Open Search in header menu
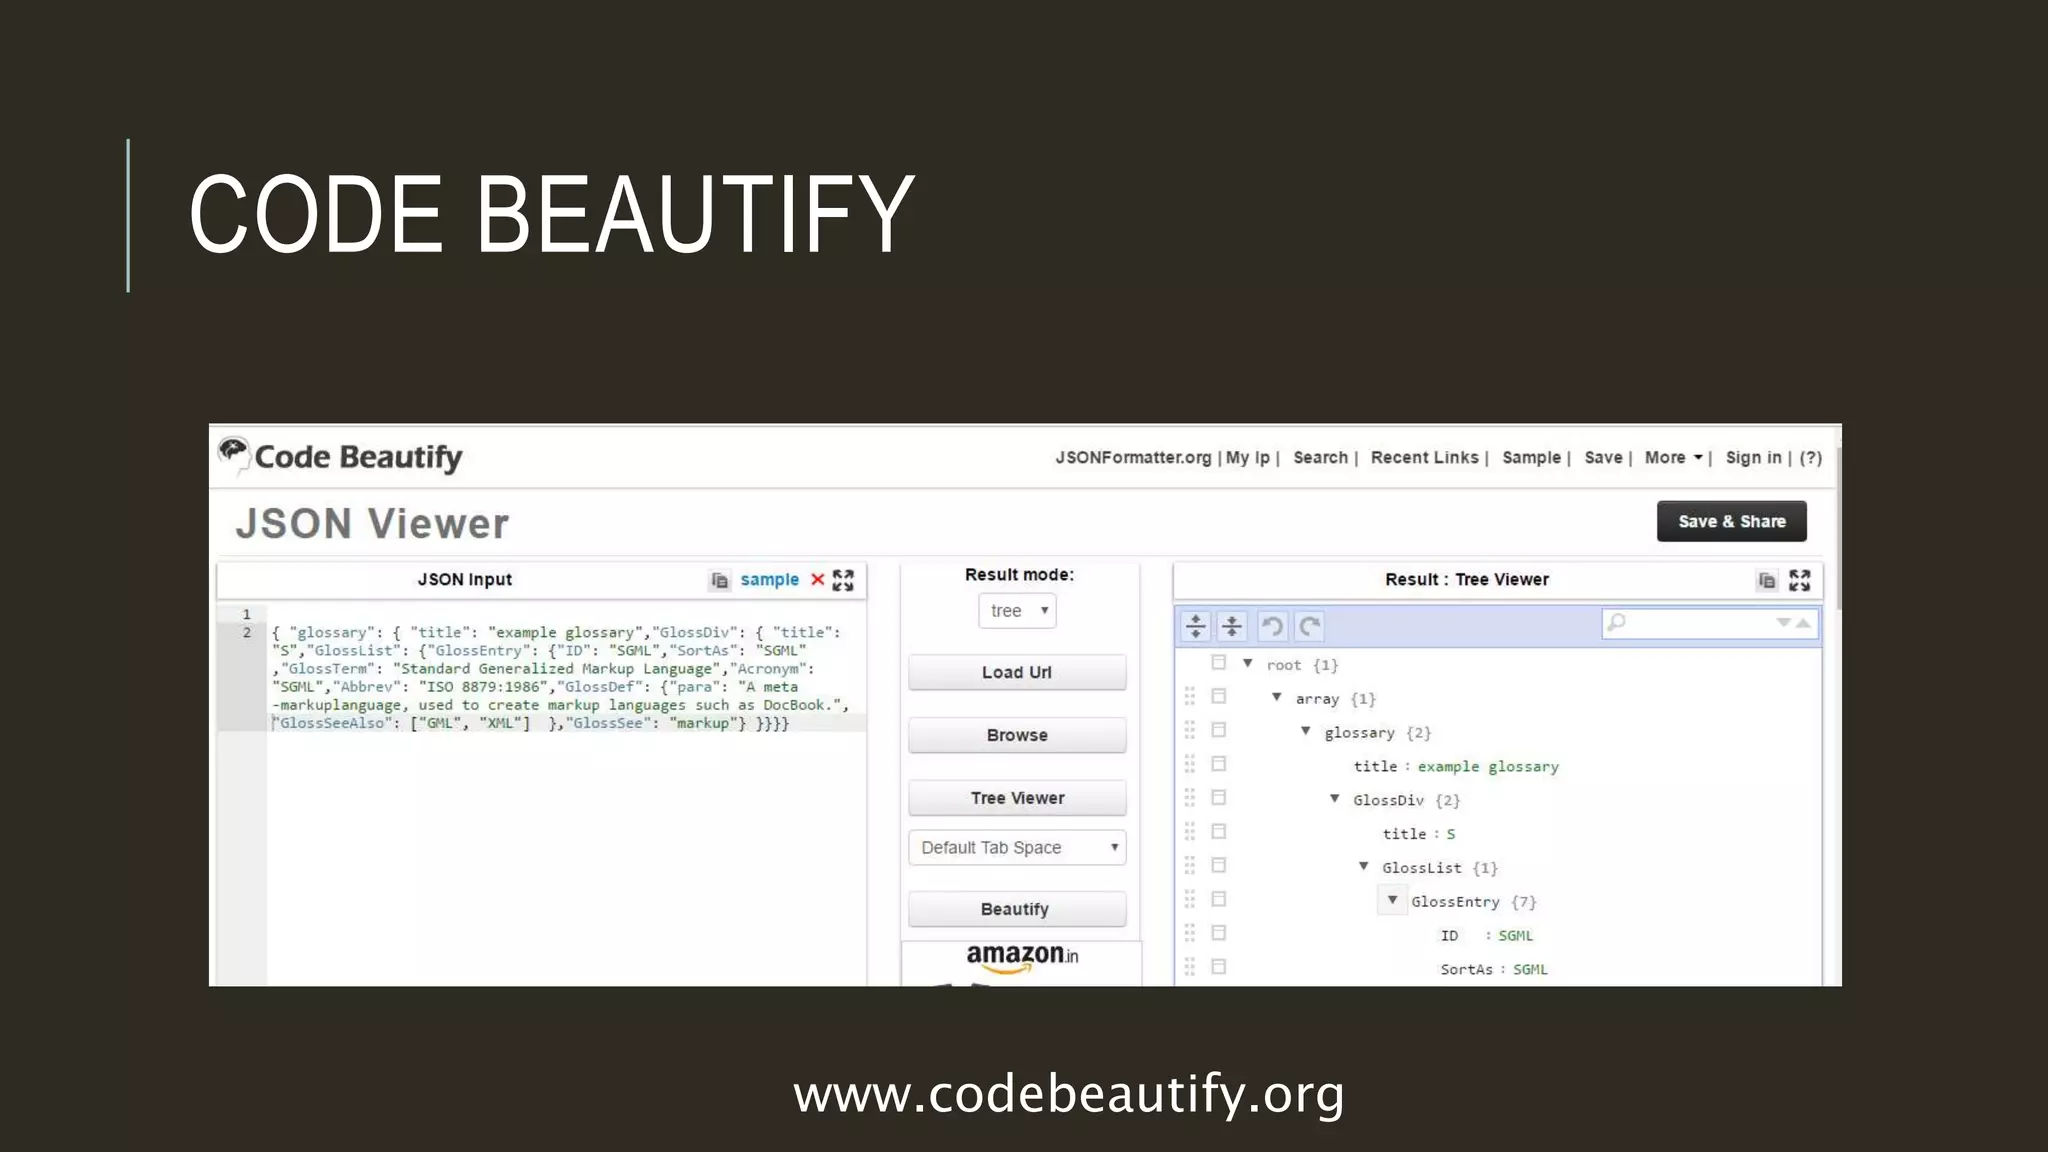This screenshot has width=2048, height=1152. [1320, 458]
